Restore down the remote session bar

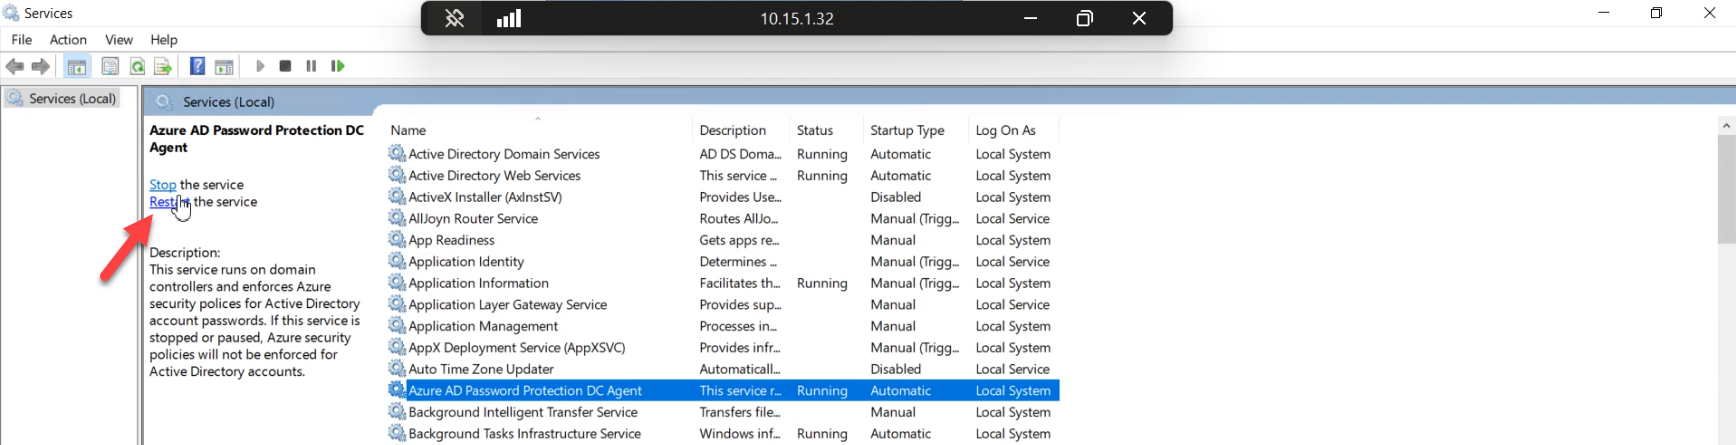(1084, 18)
